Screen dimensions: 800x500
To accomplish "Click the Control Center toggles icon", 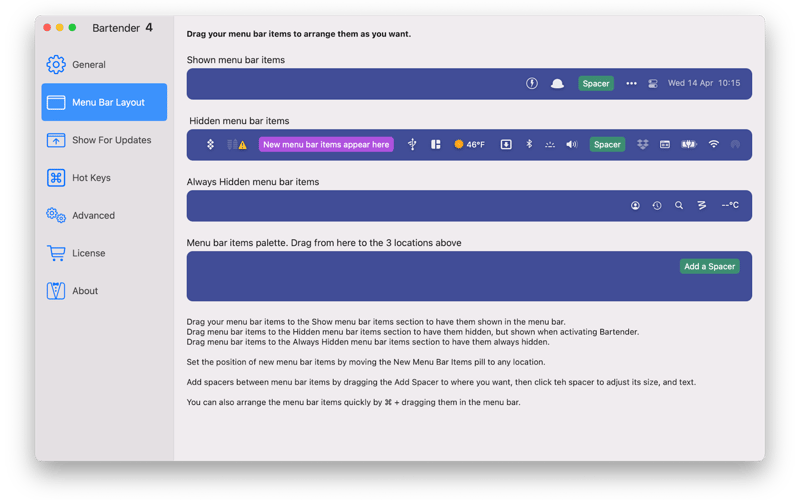I will pyautogui.click(x=653, y=83).
